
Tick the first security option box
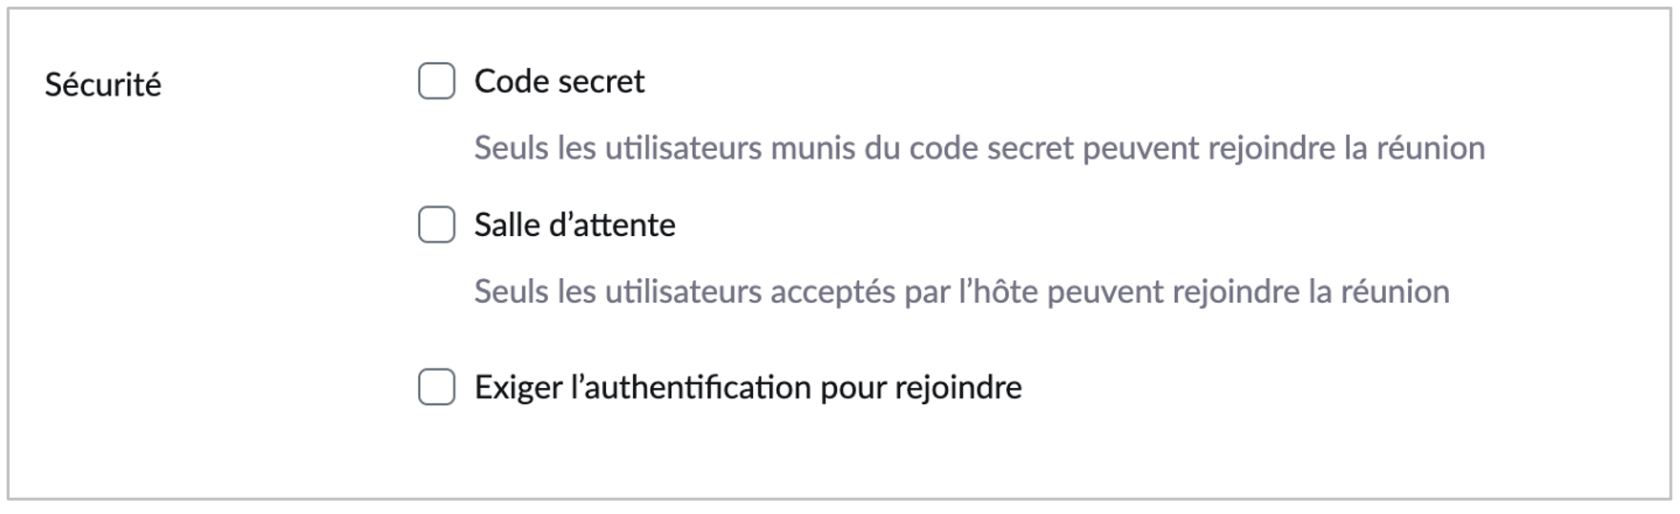(x=436, y=81)
